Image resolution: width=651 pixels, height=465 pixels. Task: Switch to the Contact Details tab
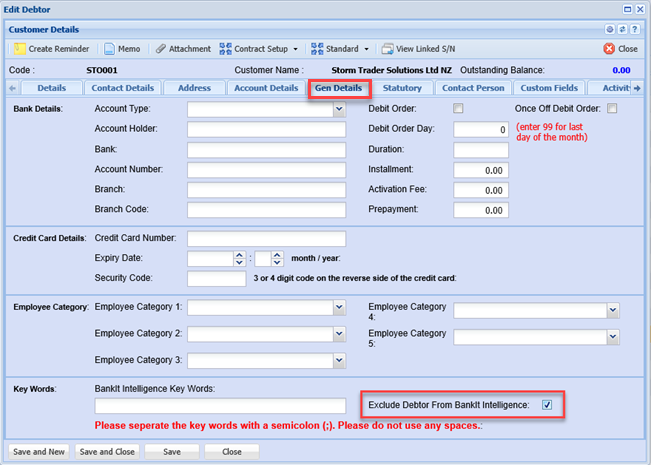click(x=123, y=88)
